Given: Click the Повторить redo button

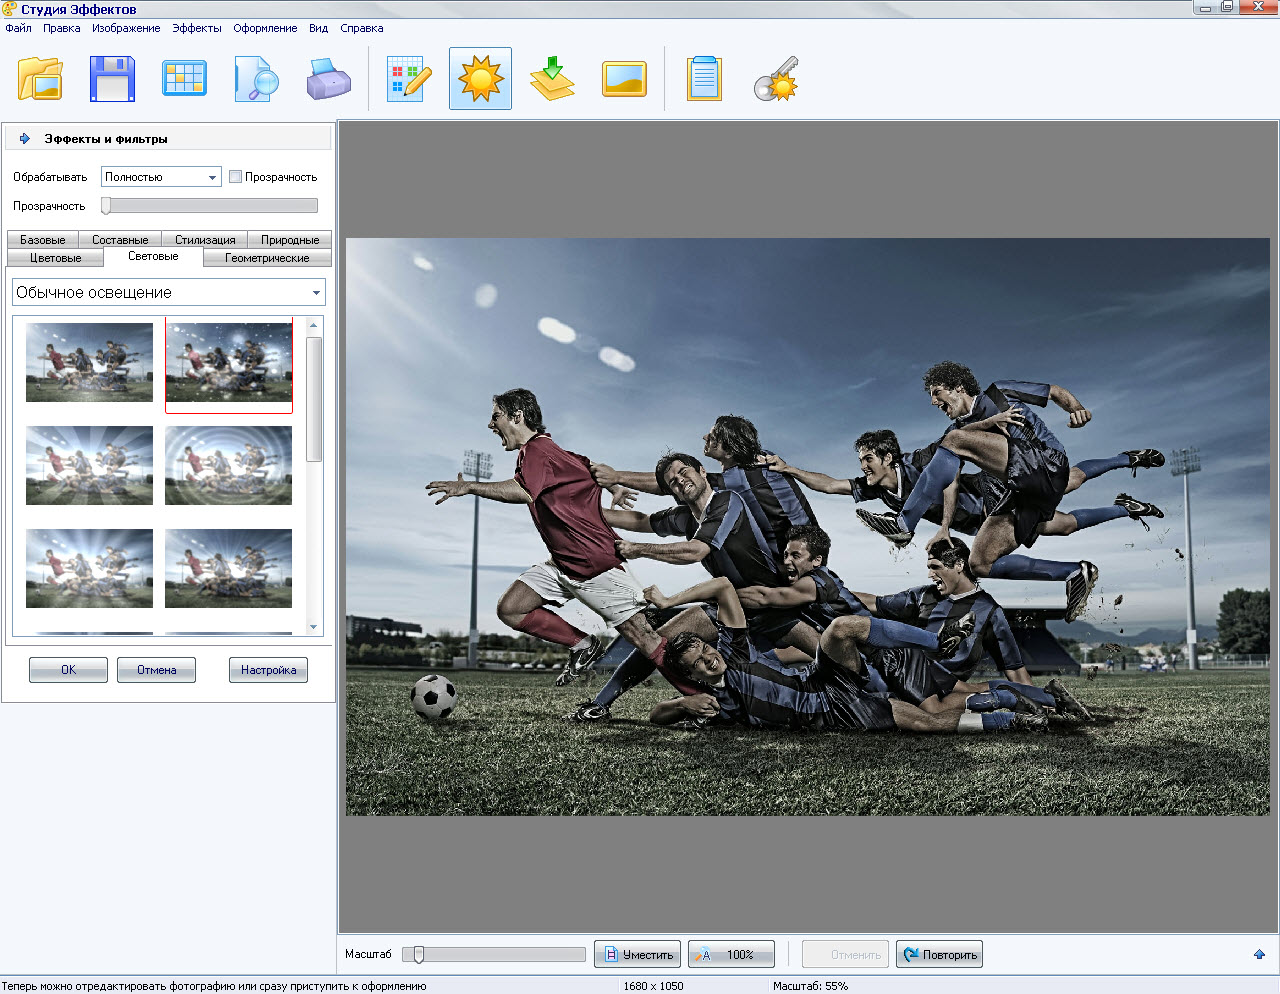Looking at the screenshot, I should [939, 954].
